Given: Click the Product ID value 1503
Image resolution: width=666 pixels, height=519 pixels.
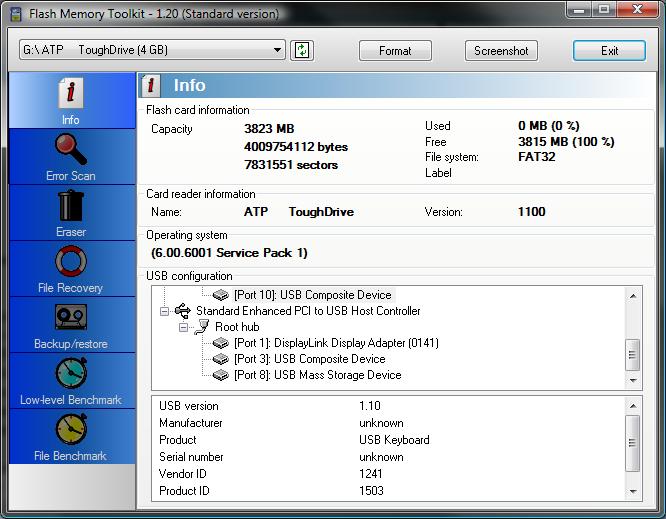Looking at the screenshot, I should pyautogui.click(x=371, y=491).
